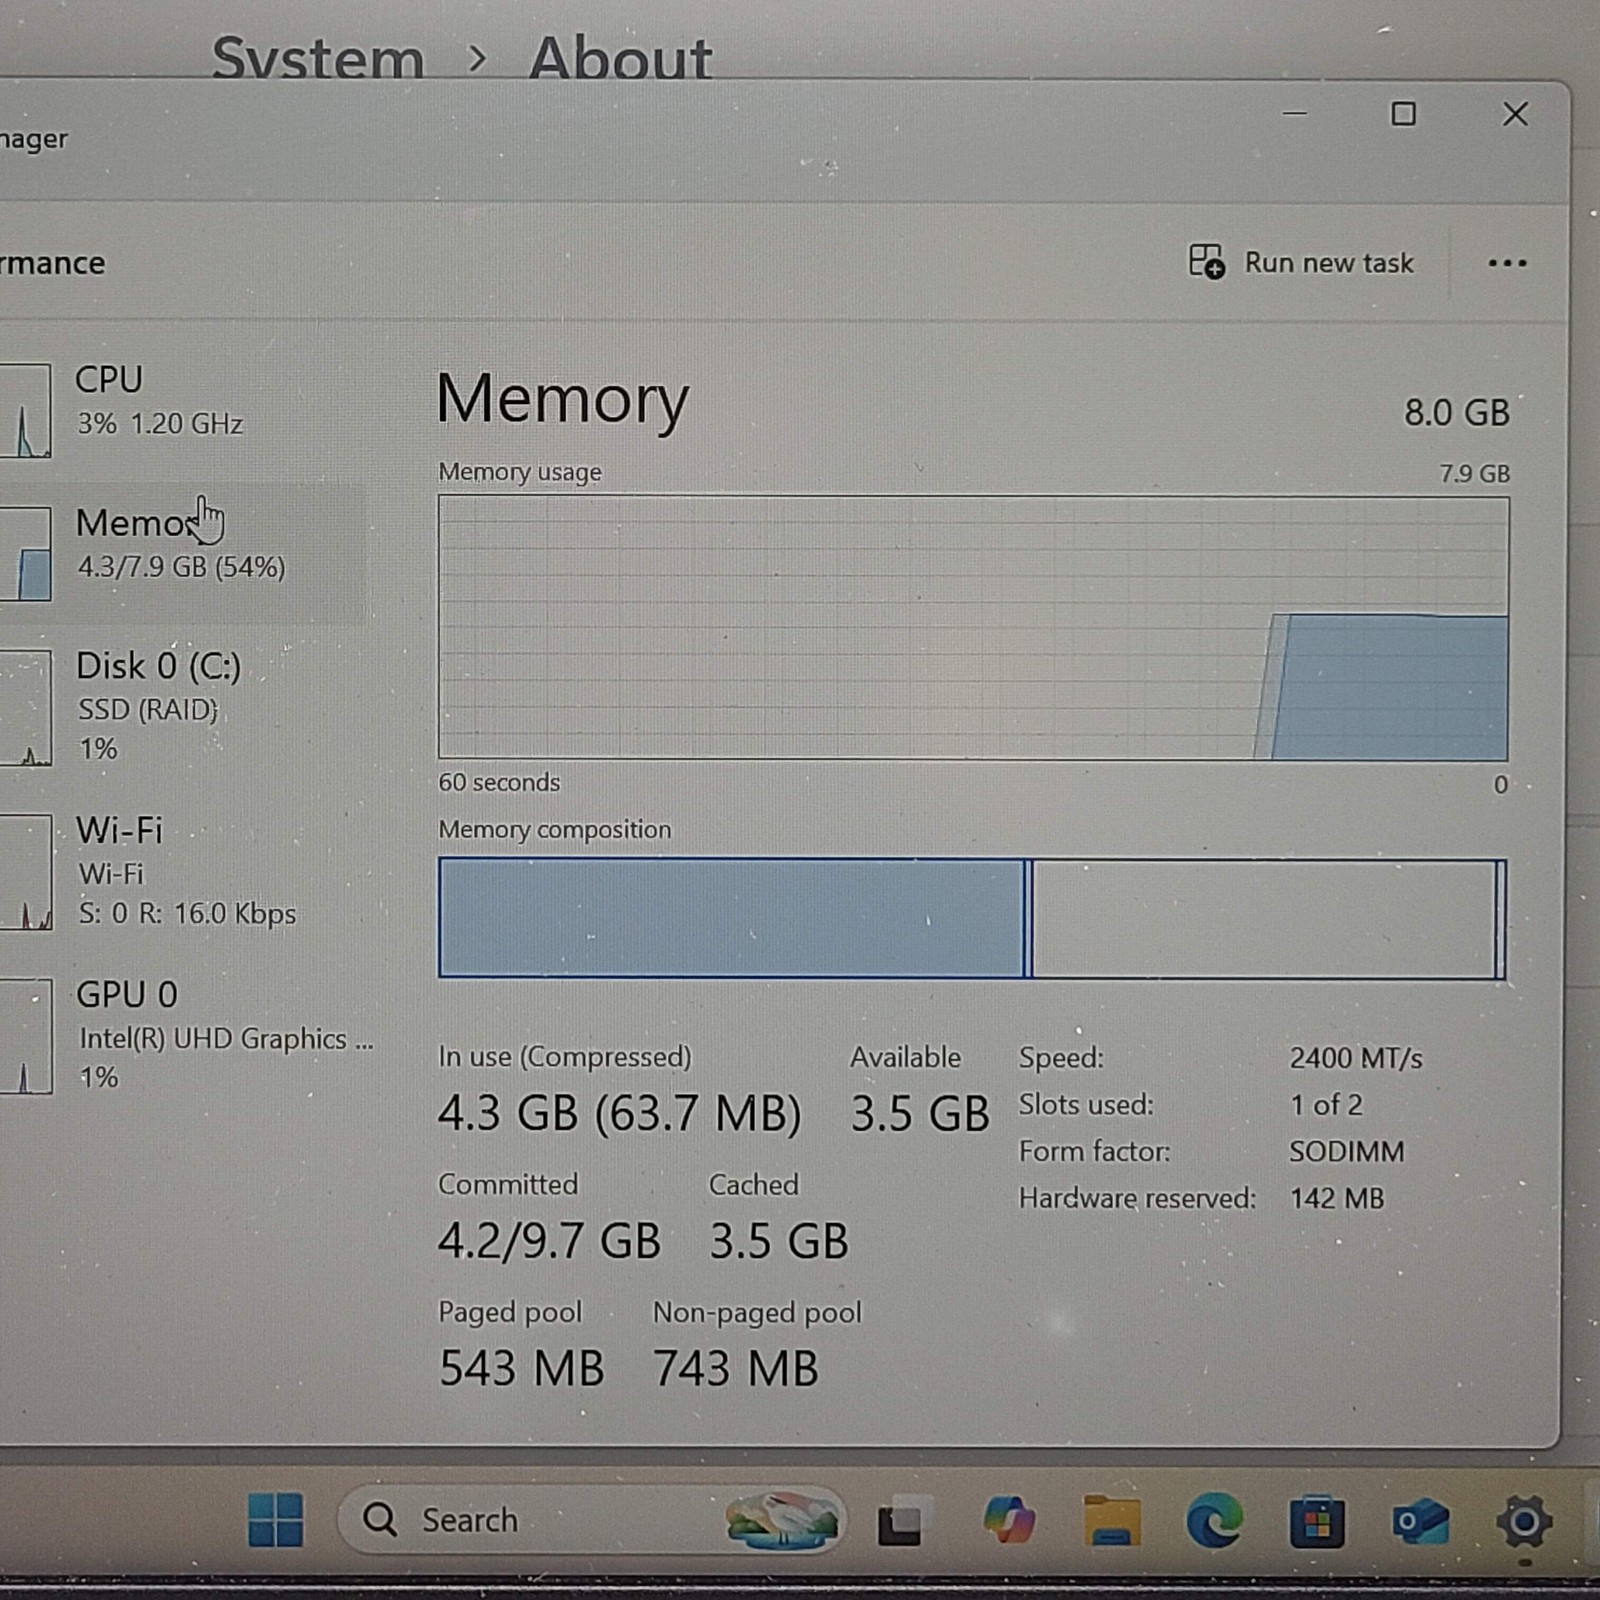This screenshot has height=1600, width=1600.
Task: Click the GPU 0 mini graph thumbnail
Action: tap(25, 1036)
